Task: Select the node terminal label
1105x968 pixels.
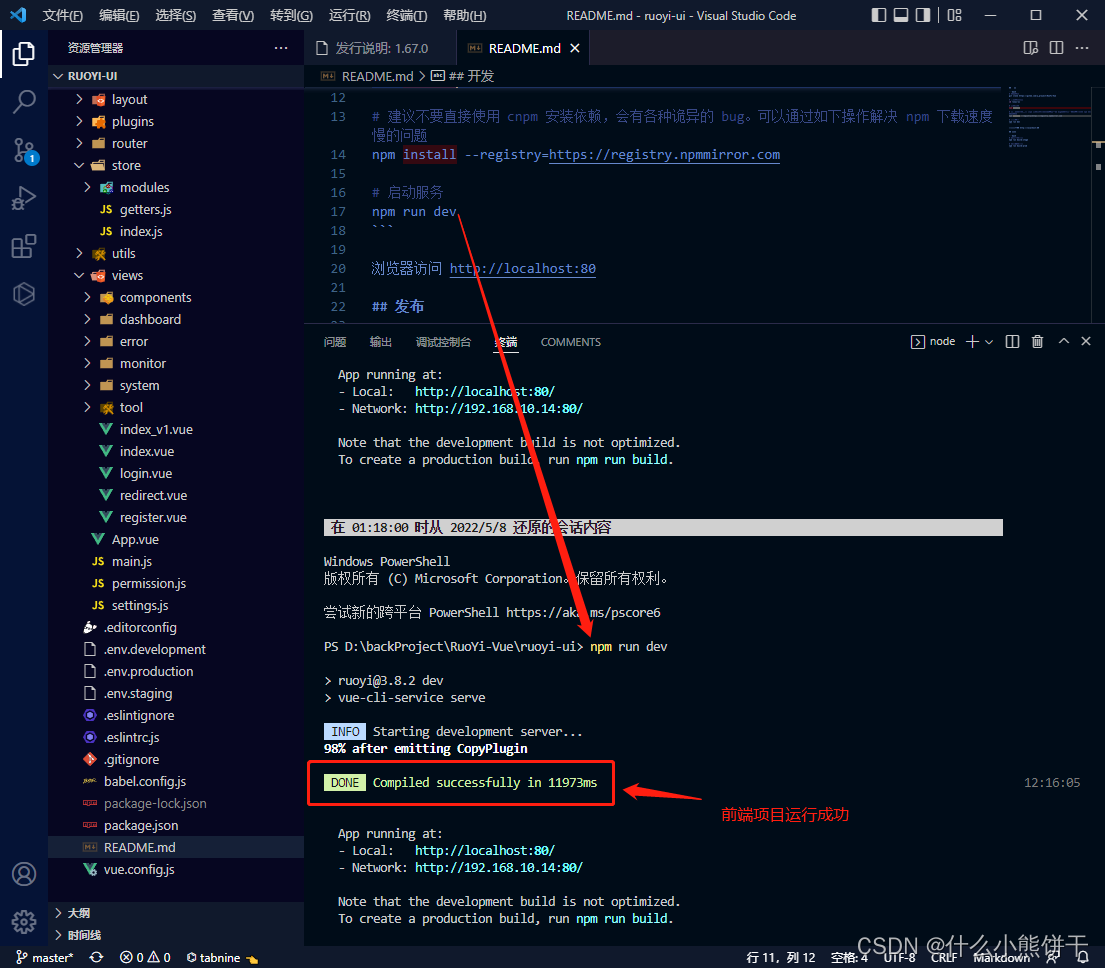Action: (933, 342)
